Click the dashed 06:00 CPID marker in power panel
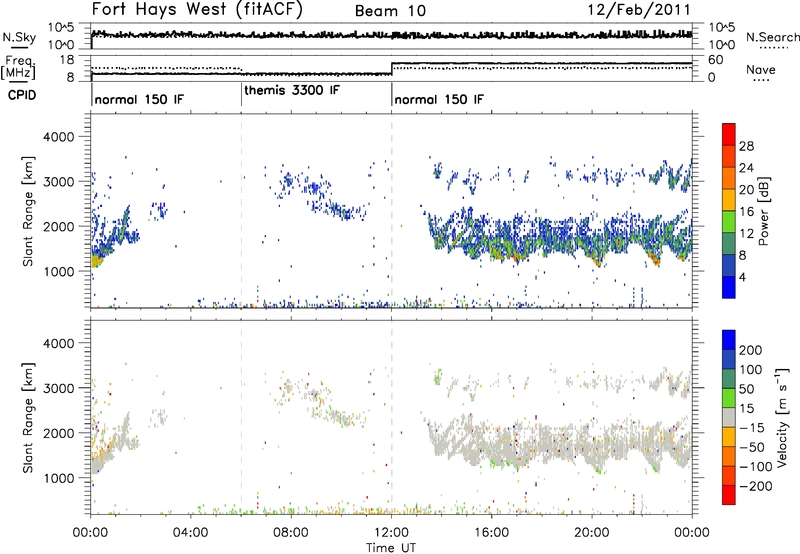 click(241, 211)
